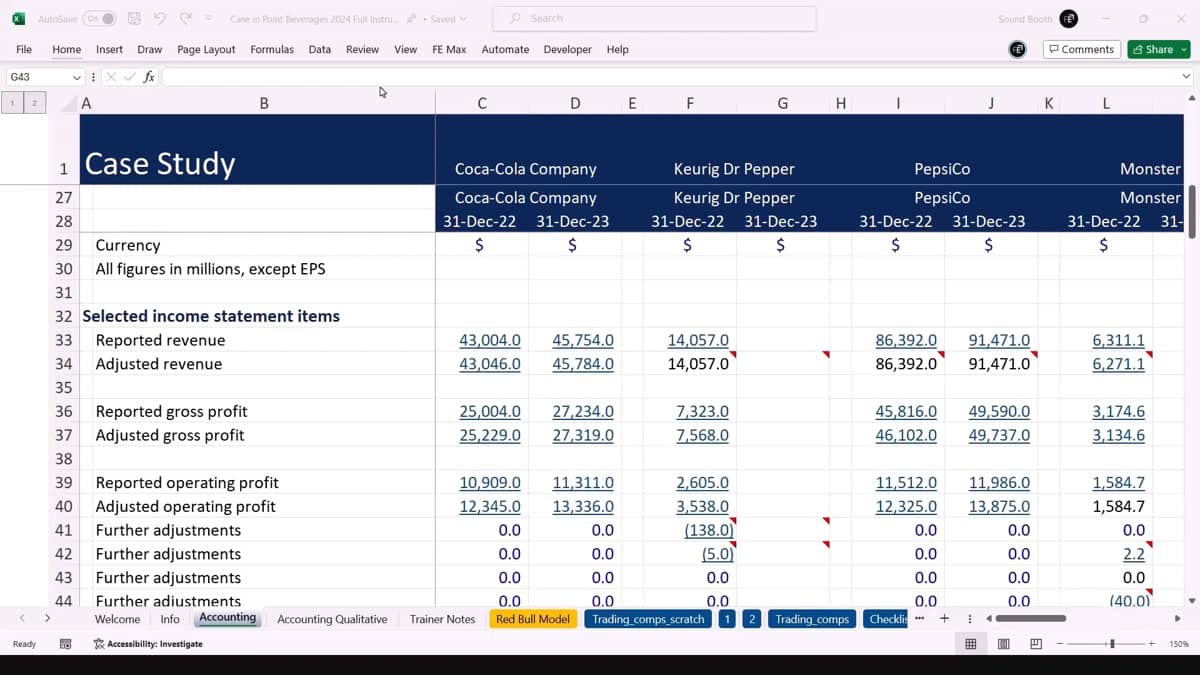Click the Comments button
This screenshot has width=1200, height=675.
pyautogui.click(x=1081, y=49)
